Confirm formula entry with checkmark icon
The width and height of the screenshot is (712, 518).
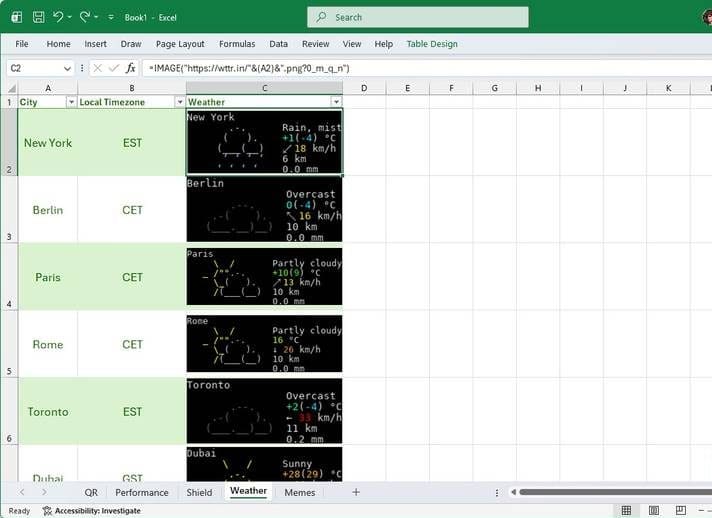pos(114,69)
